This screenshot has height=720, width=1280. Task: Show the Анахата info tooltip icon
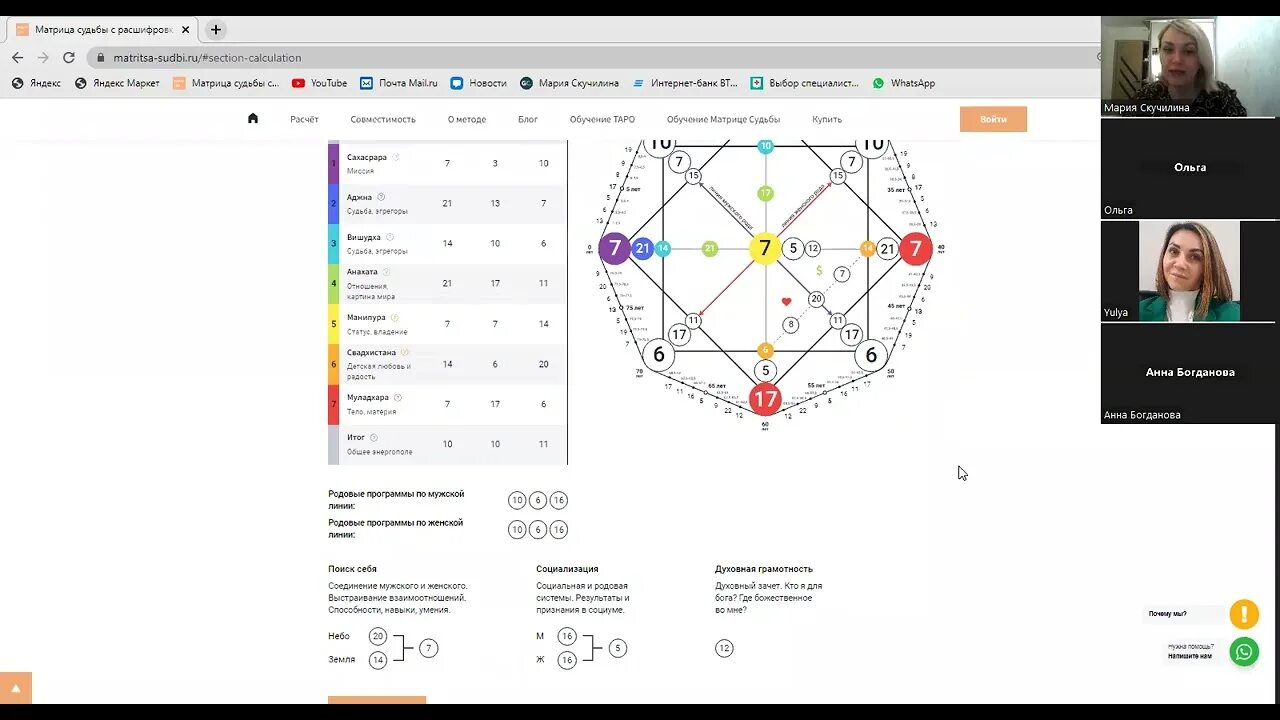click(386, 271)
